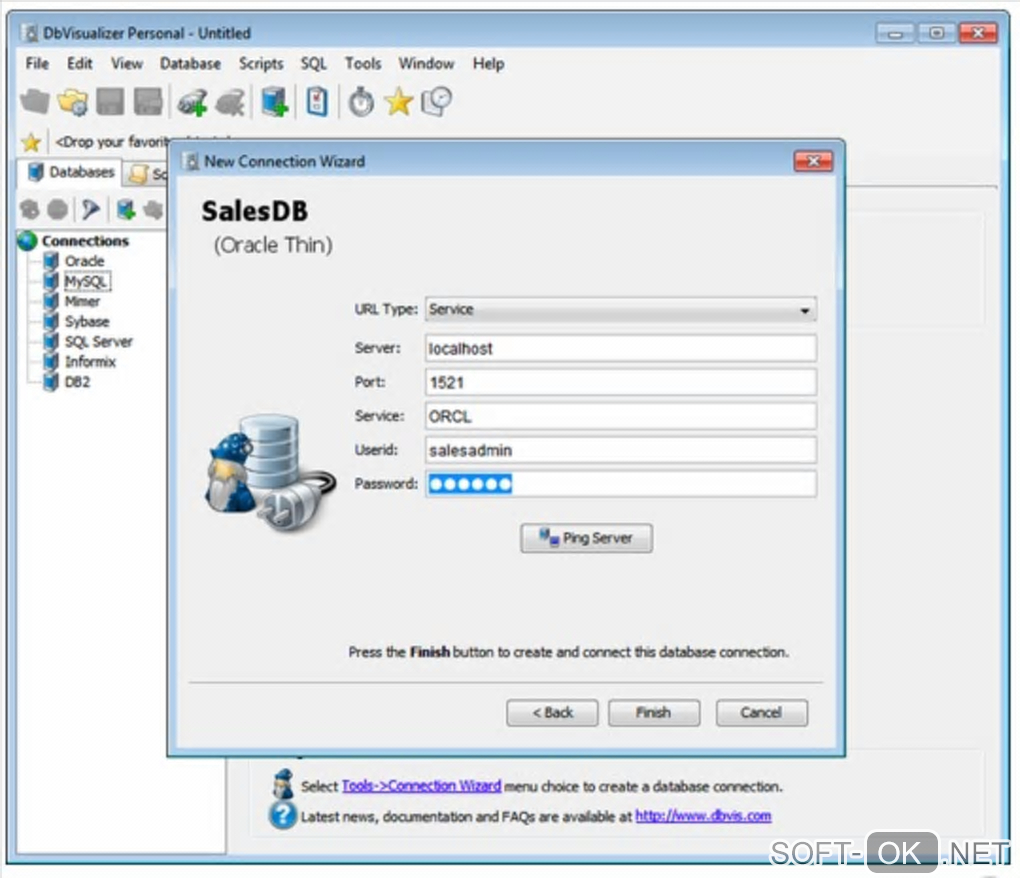Click the save-as double floppy toolbar icon
Viewport: 1020px width, 878px height.
point(148,102)
